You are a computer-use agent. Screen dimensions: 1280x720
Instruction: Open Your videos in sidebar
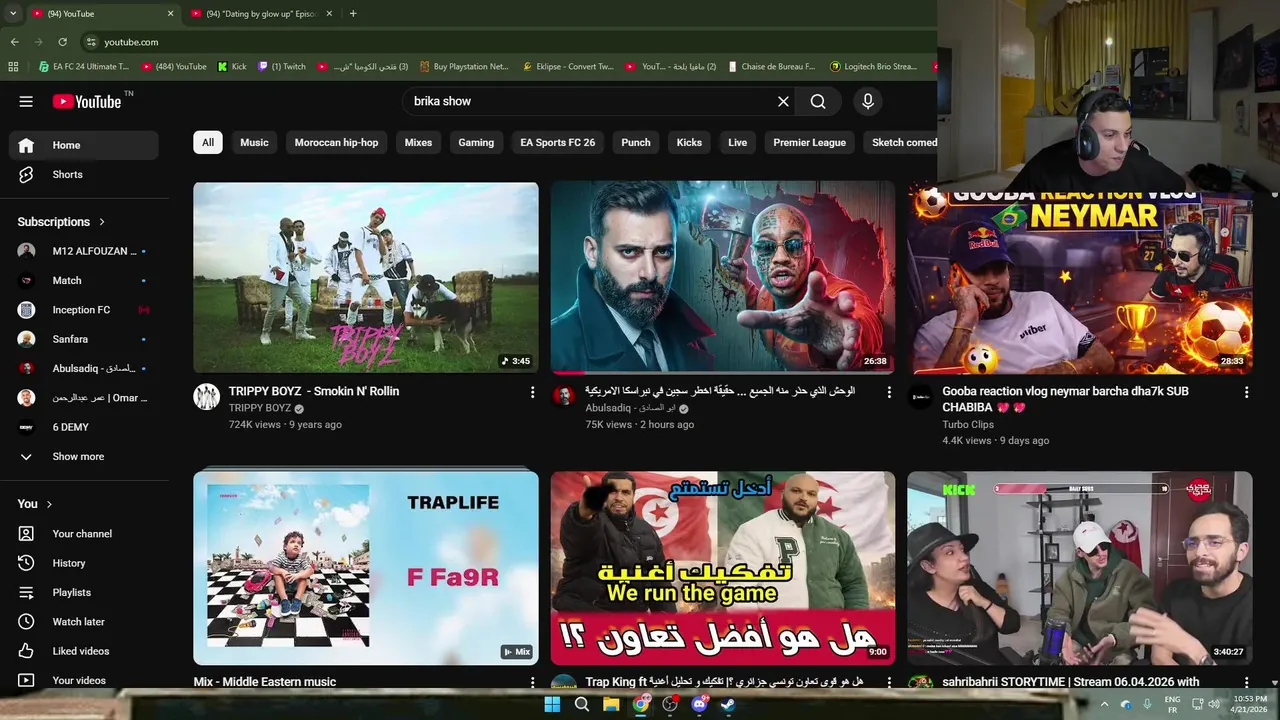coord(83,680)
